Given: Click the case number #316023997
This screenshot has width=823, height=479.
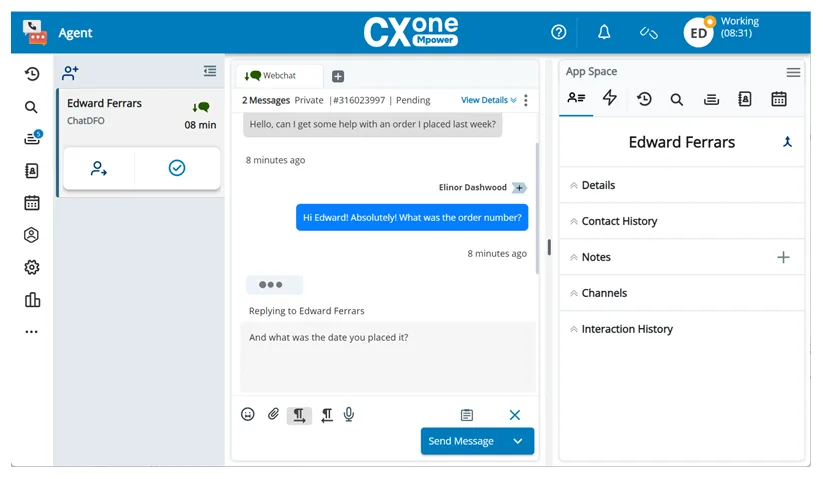Looking at the screenshot, I should tap(359, 100).
